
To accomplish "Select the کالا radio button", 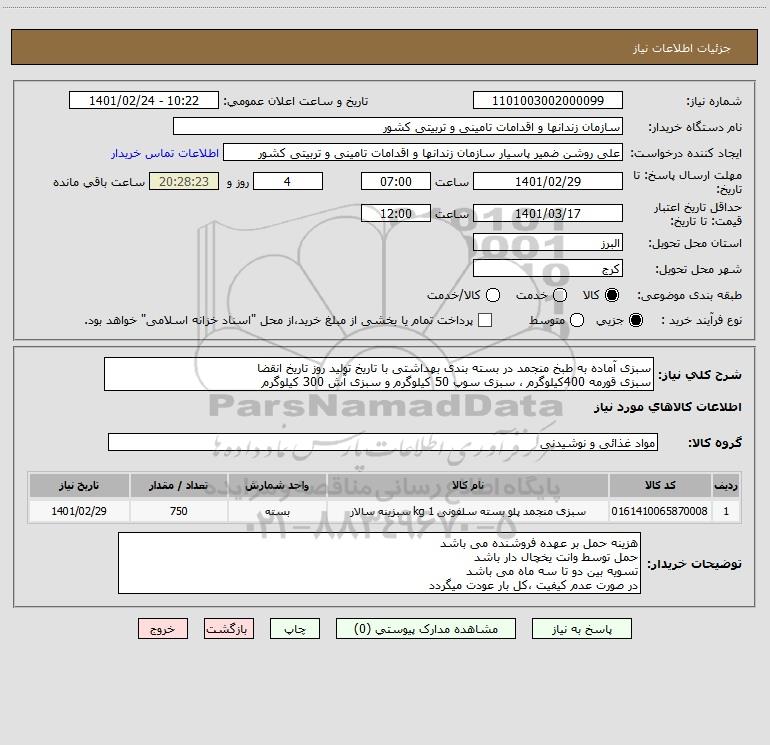I will (x=612, y=295).
